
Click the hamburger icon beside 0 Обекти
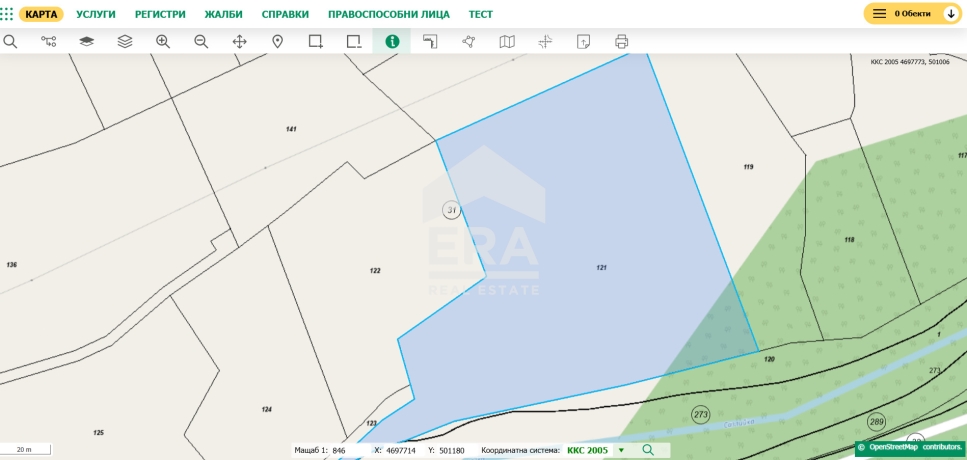pyautogui.click(x=879, y=14)
